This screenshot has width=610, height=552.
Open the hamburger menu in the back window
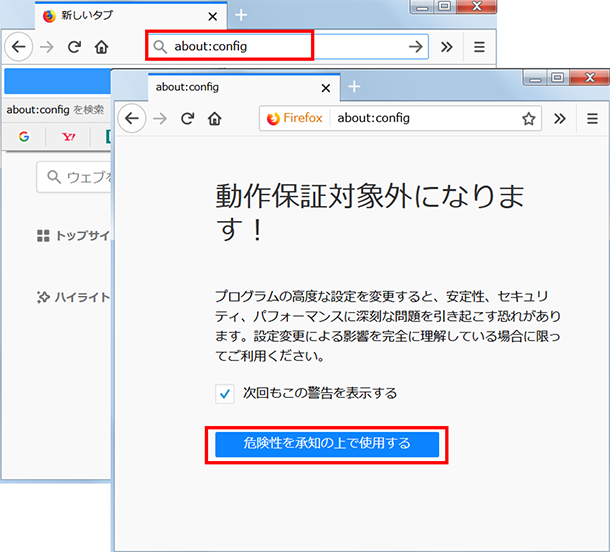[479, 47]
